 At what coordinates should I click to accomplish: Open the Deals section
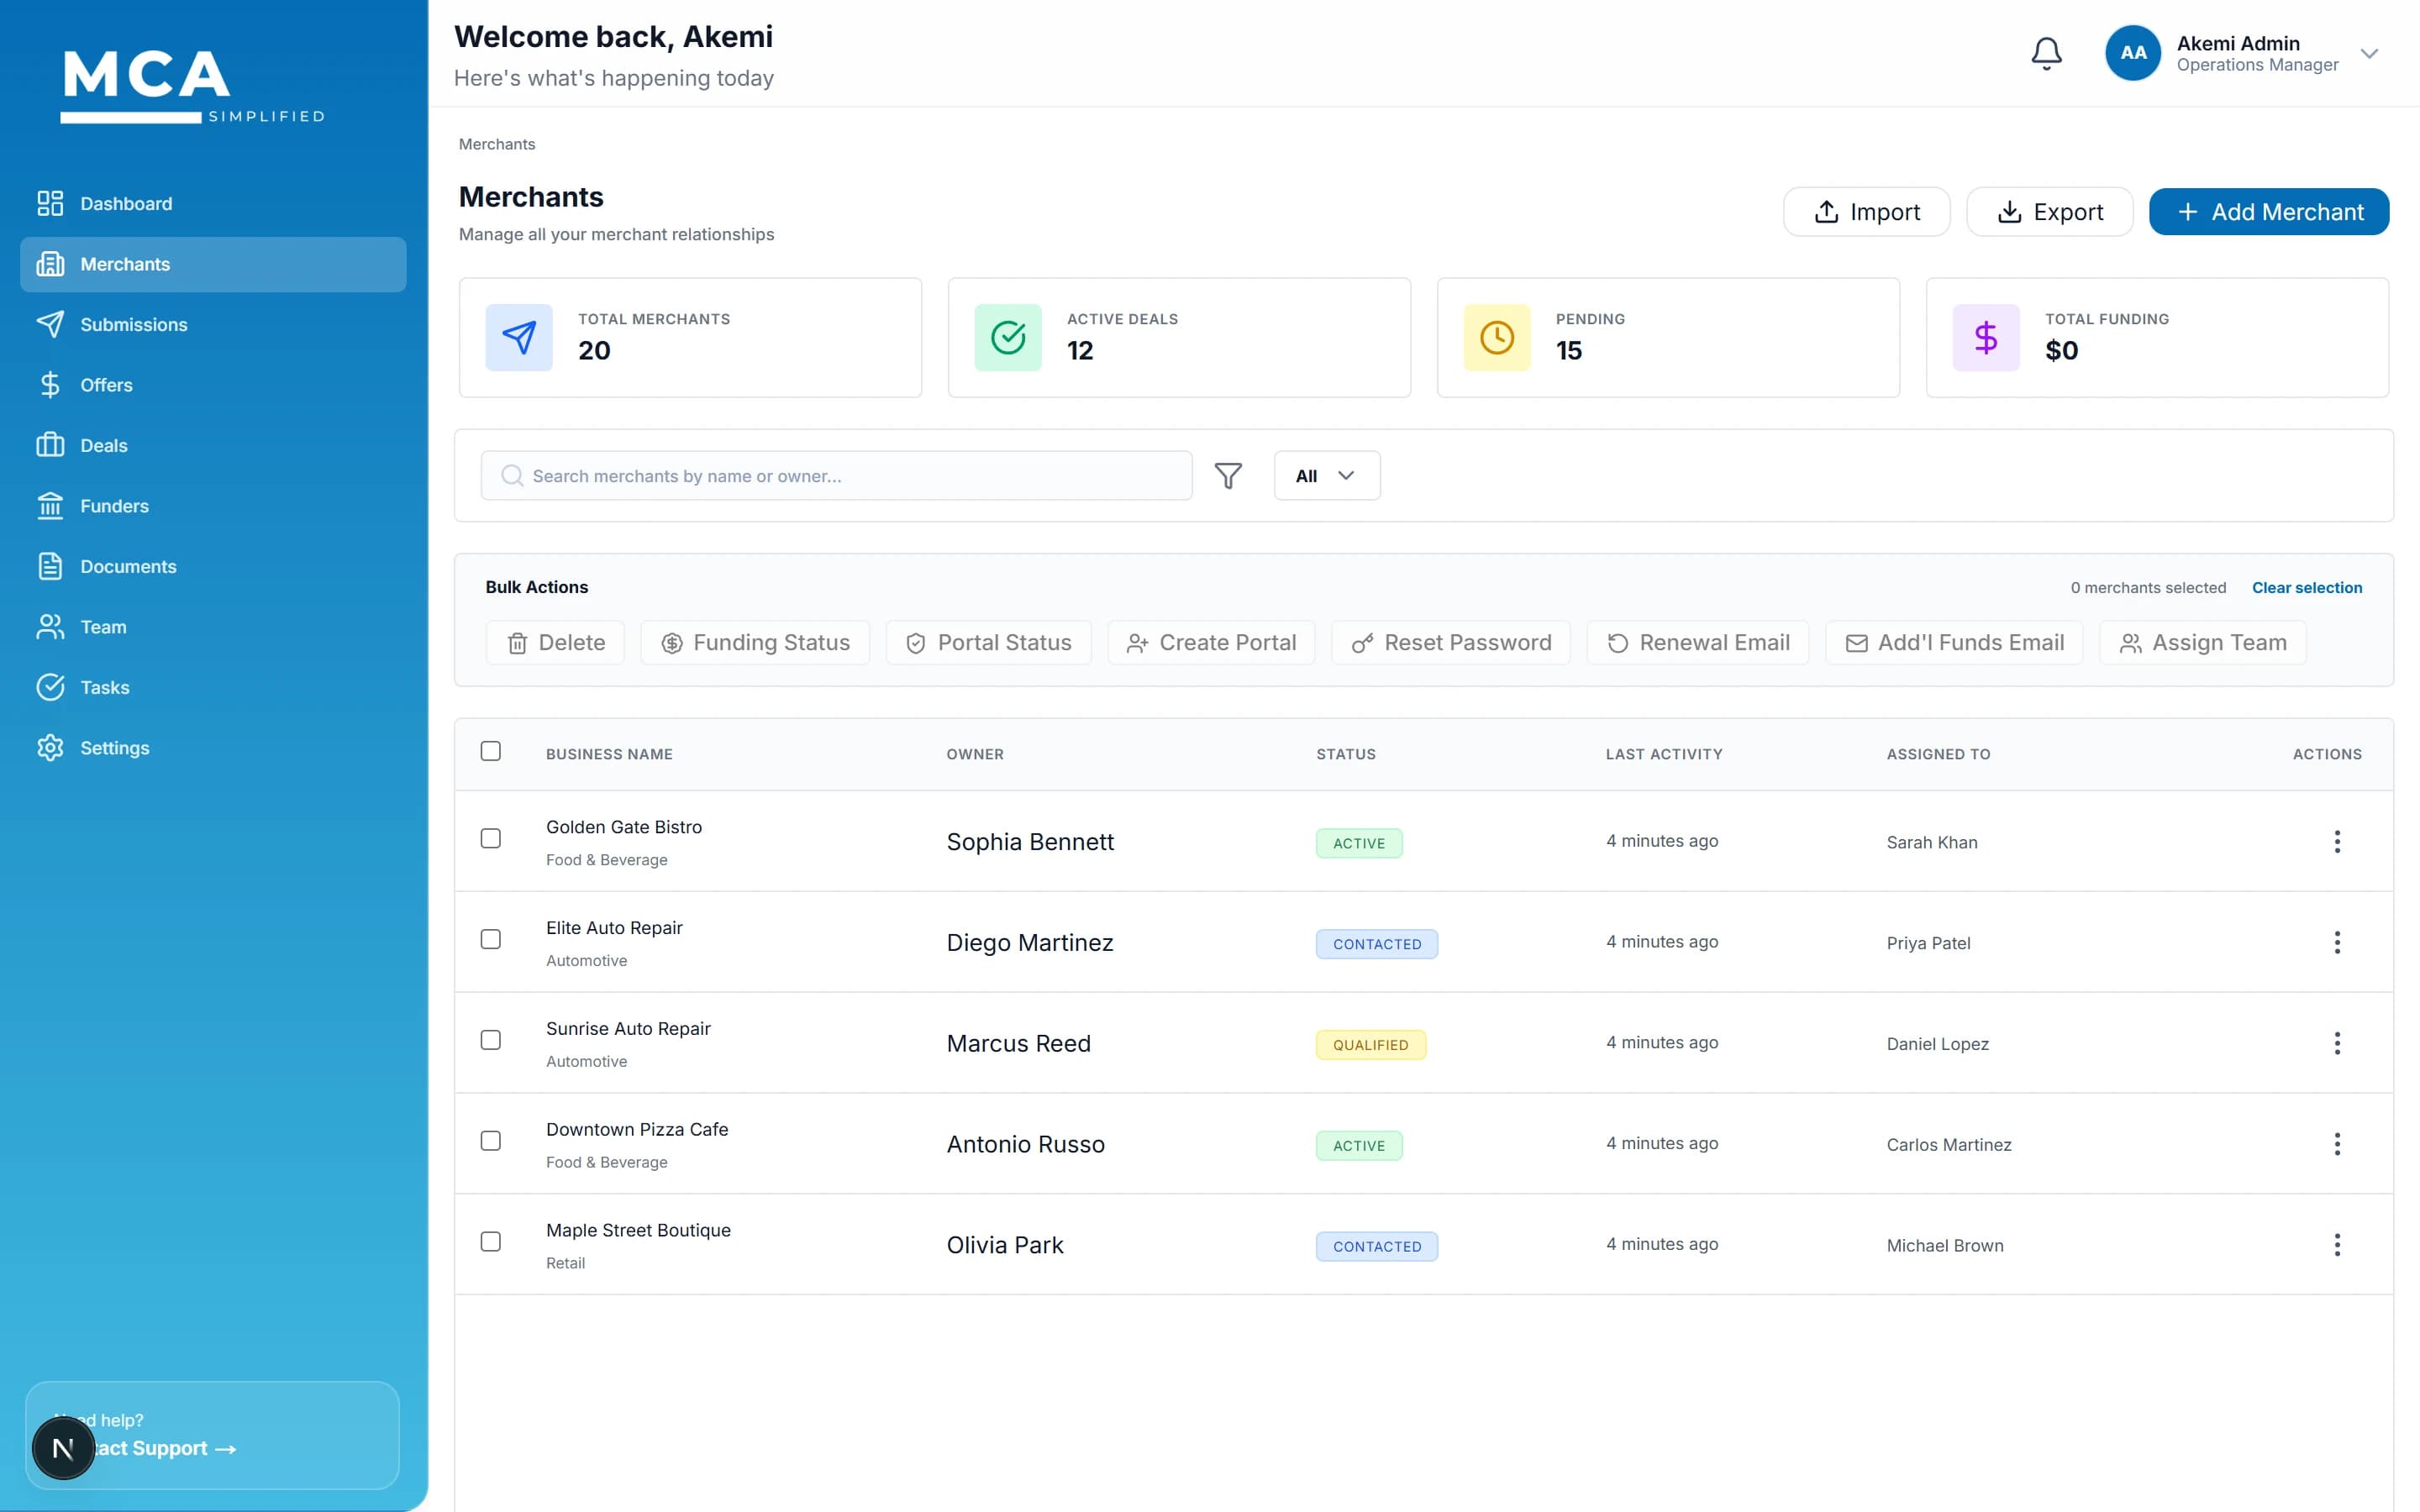pos(213,446)
